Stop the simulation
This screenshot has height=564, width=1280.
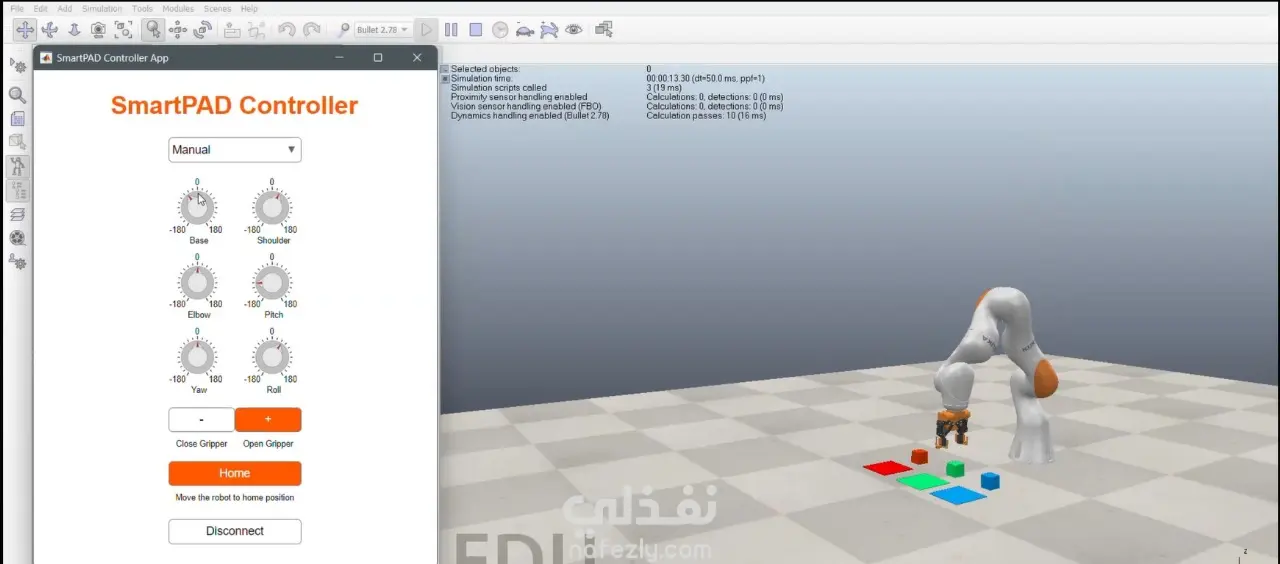[476, 30]
